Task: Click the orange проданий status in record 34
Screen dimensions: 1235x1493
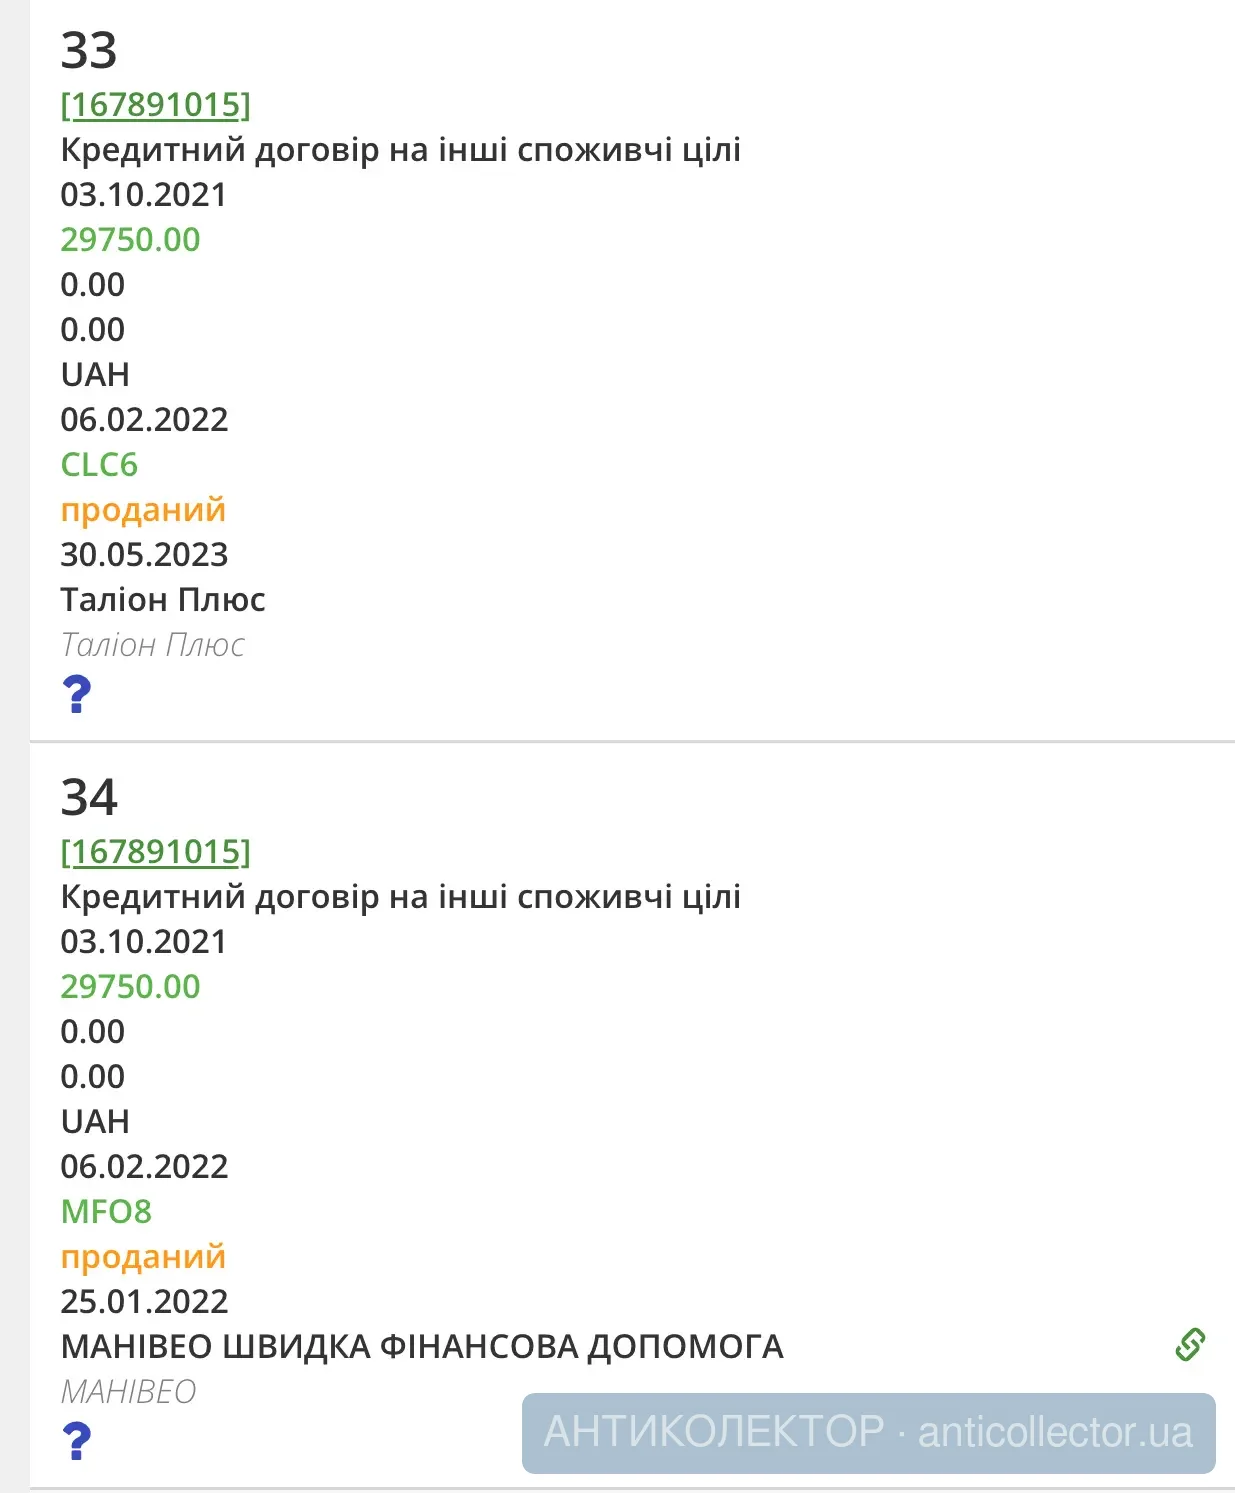Action: point(143,1256)
